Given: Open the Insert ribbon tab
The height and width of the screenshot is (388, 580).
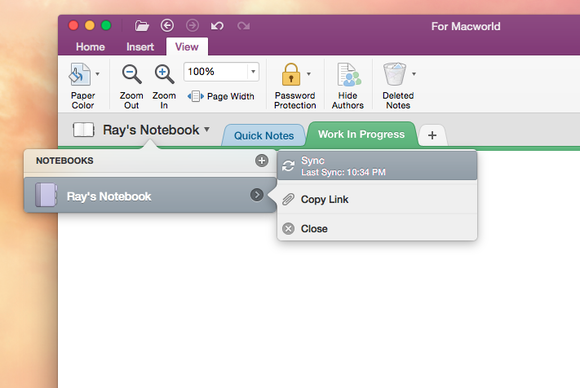Looking at the screenshot, I should coord(140,47).
